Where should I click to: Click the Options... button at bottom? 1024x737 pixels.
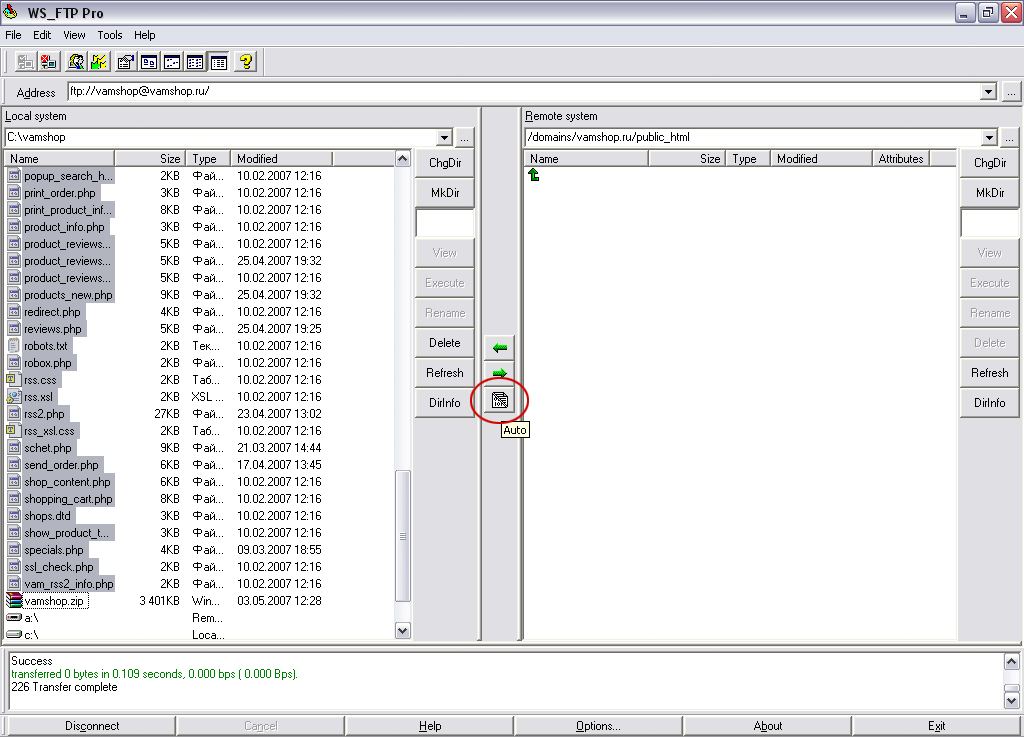tap(598, 726)
